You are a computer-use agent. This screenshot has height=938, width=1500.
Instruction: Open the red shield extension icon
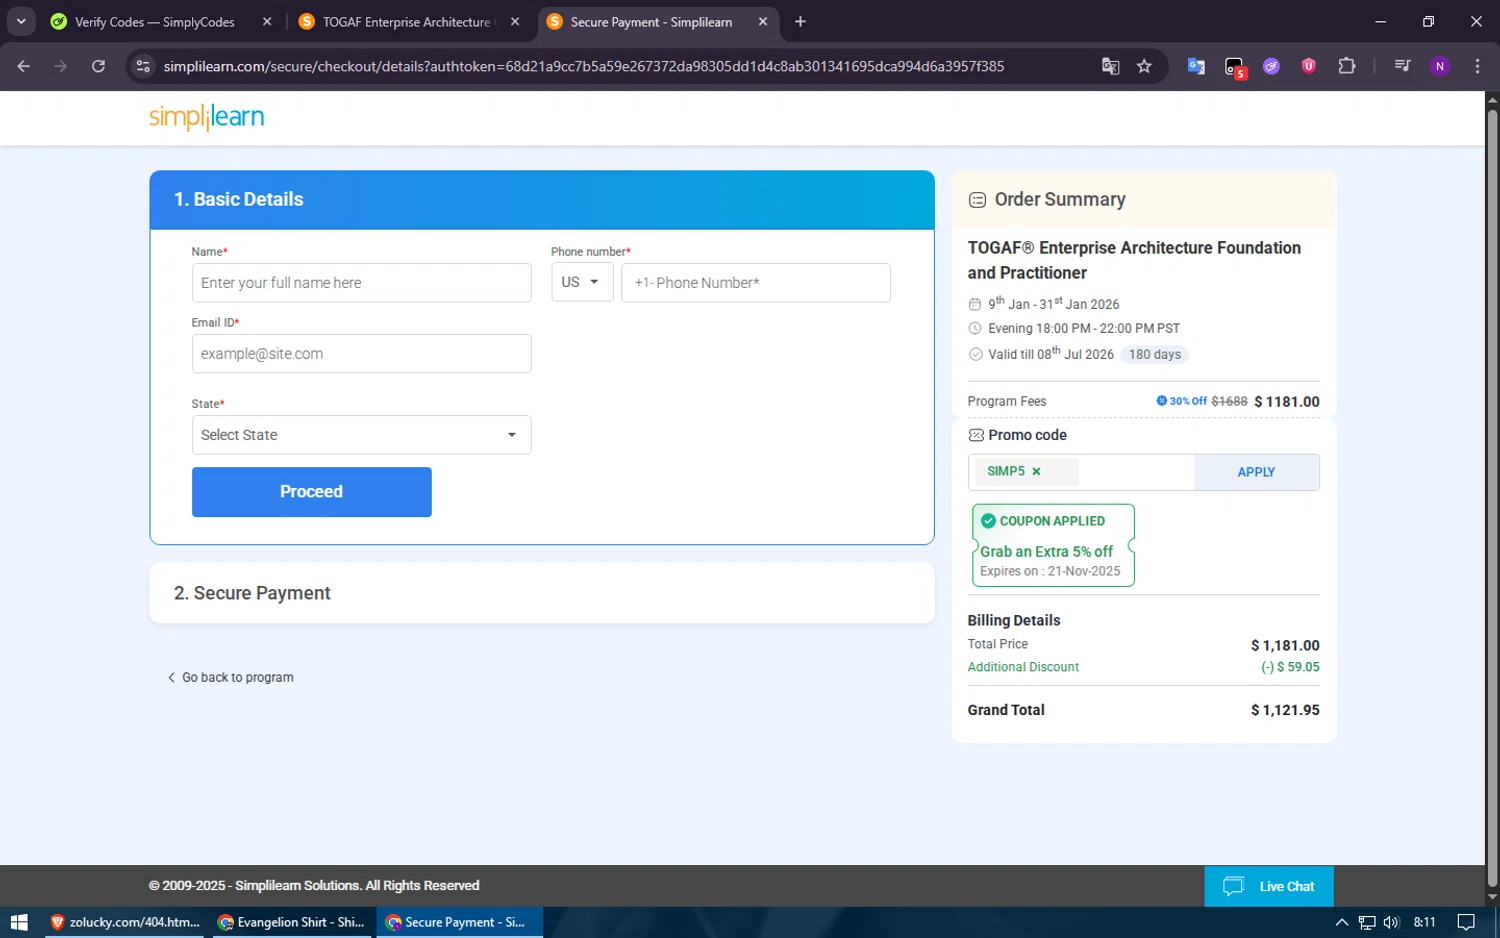point(1308,66)
